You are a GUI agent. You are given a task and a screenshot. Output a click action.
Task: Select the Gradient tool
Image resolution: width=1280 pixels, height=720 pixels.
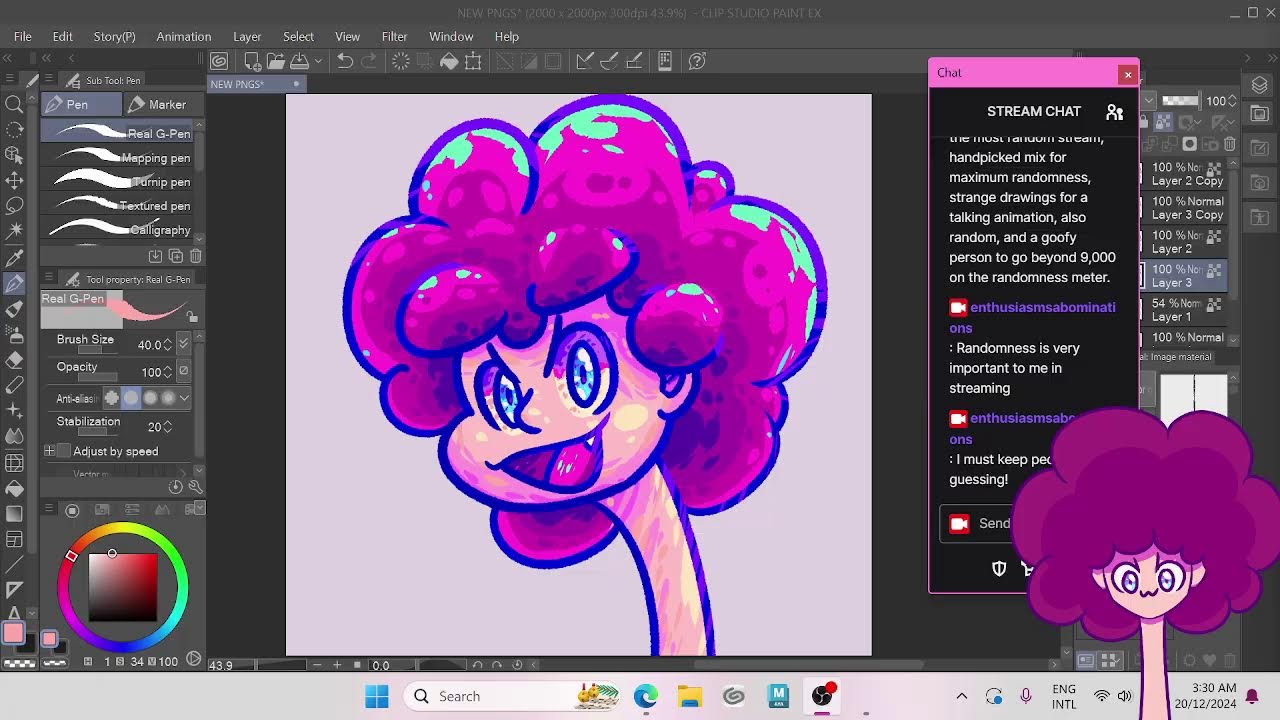[14, 514]
